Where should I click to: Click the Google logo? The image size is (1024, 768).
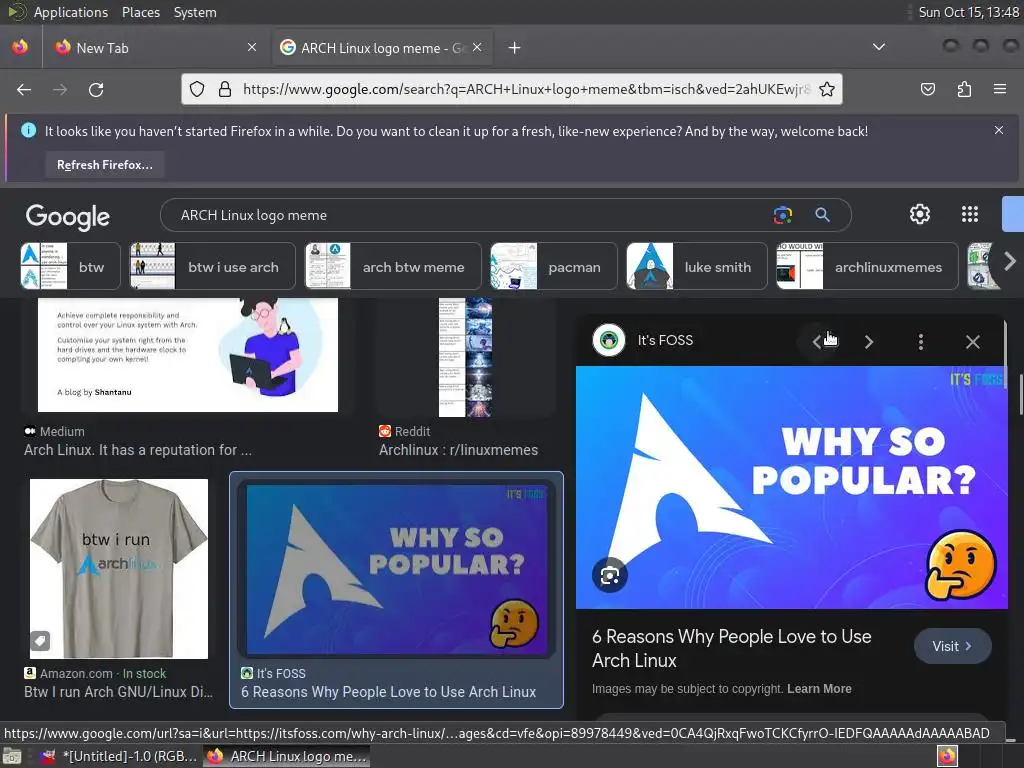[68, 216]
